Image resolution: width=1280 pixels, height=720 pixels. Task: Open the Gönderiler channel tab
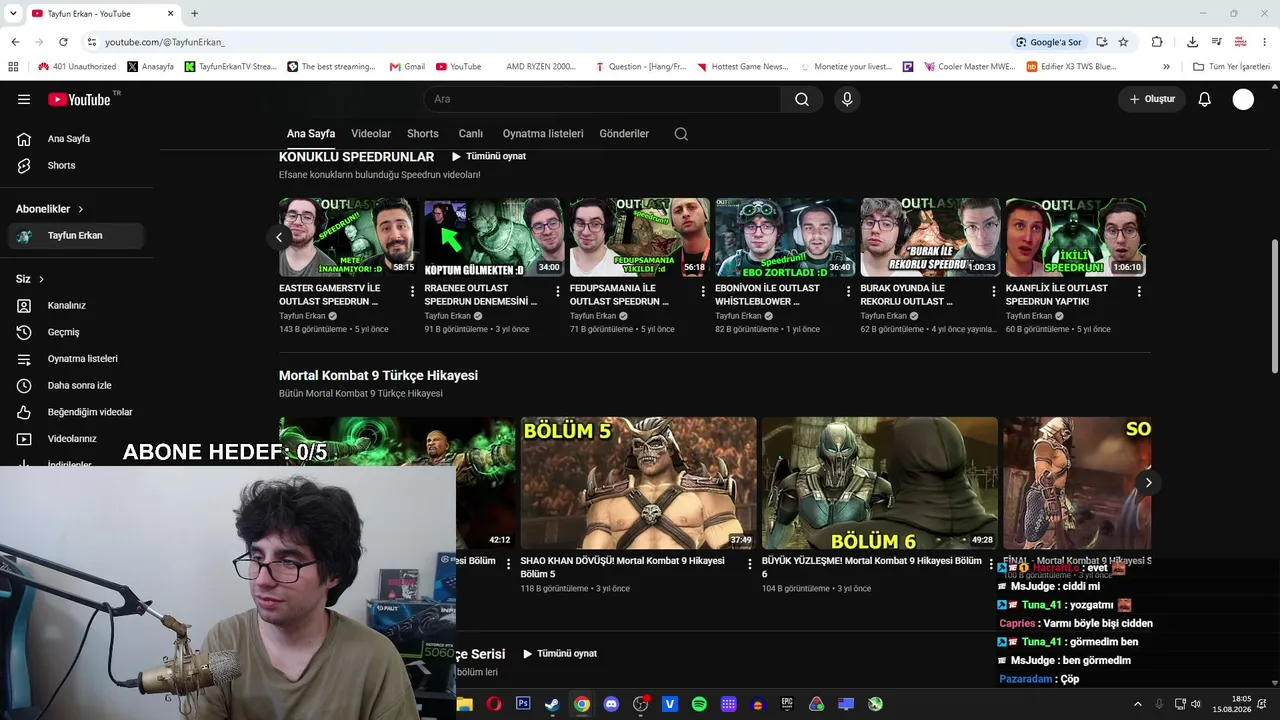pos(624,134)
